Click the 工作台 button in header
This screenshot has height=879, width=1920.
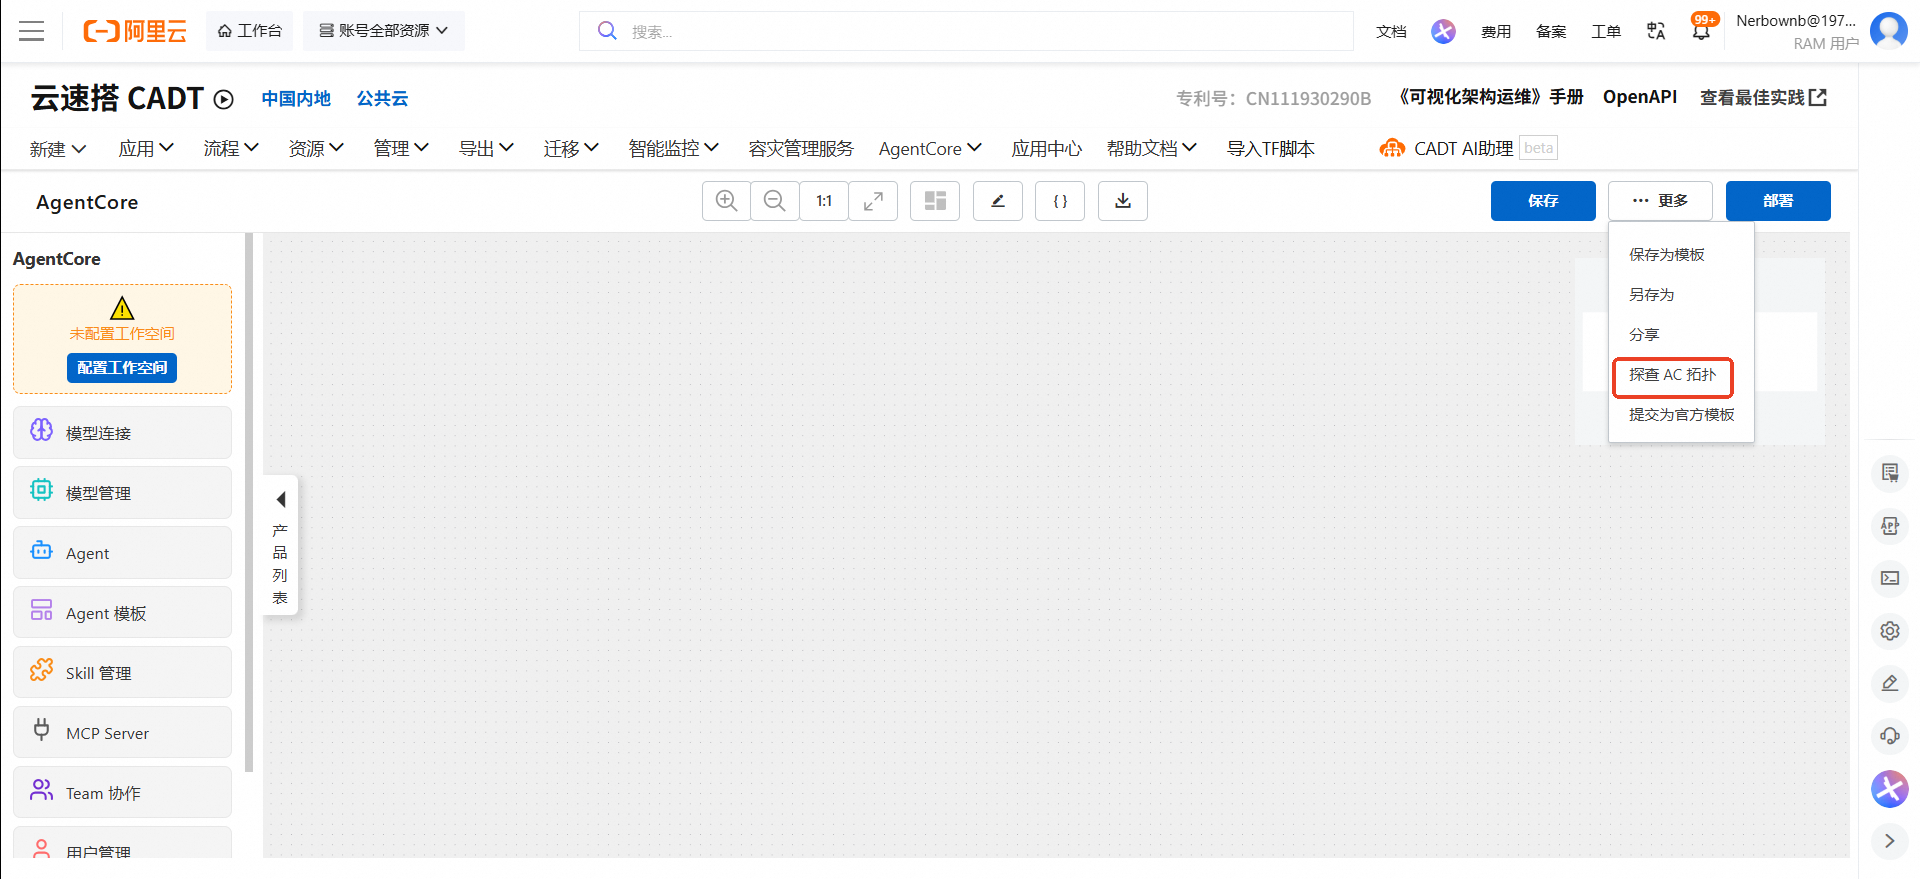250,31
